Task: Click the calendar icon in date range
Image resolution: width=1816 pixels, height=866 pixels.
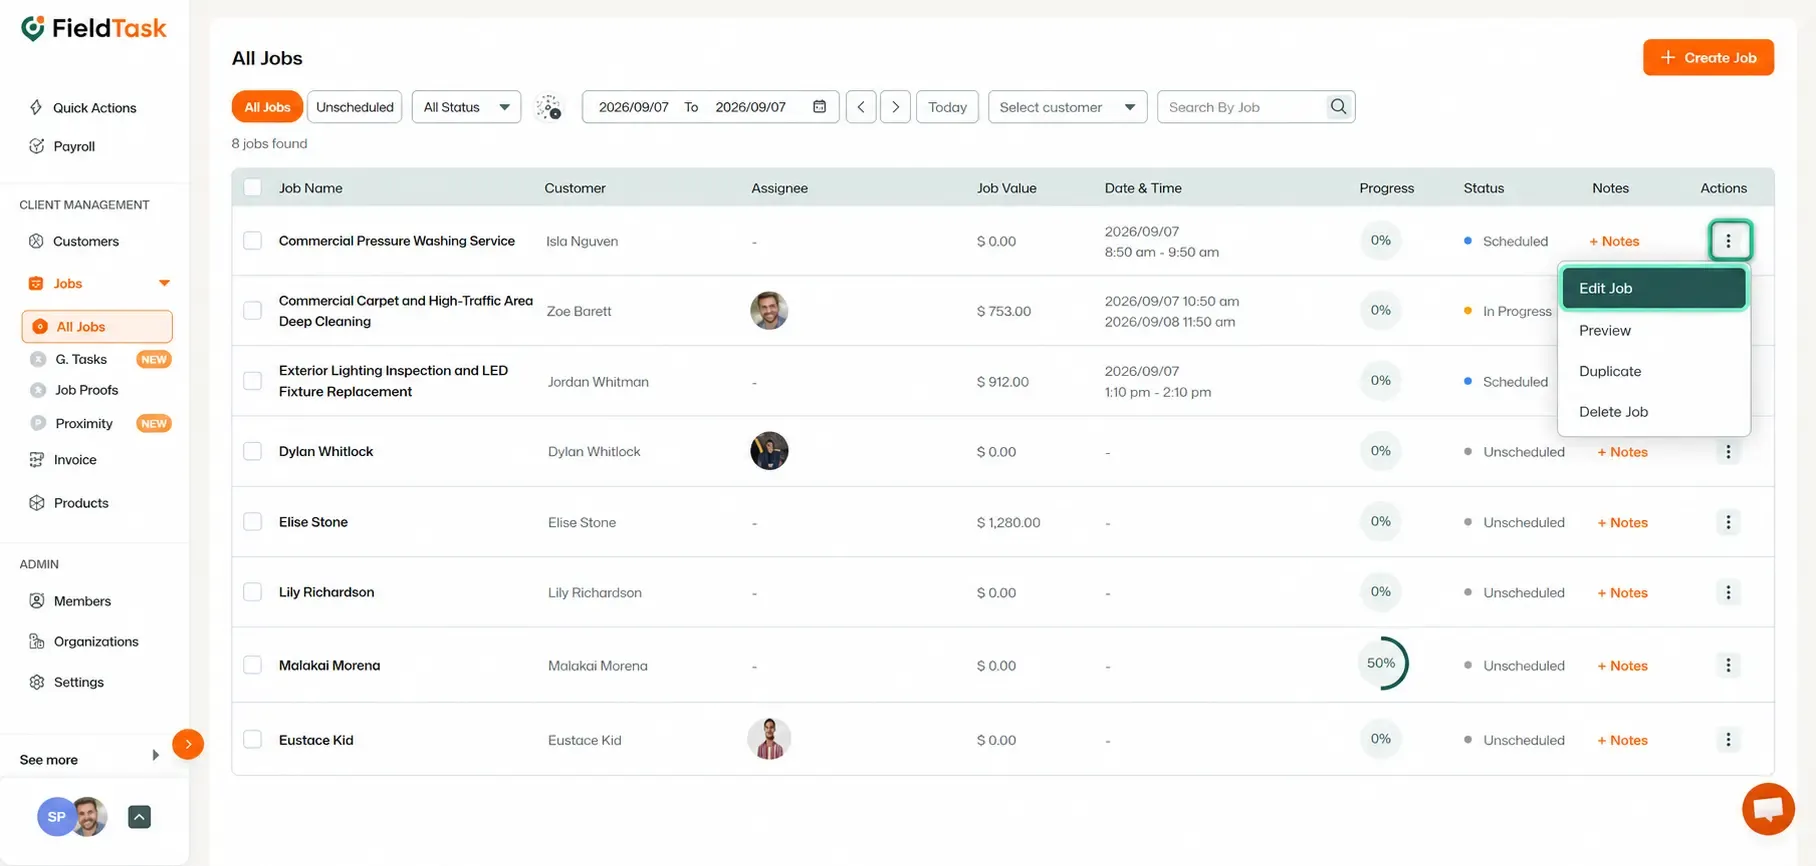Action: 820,107
